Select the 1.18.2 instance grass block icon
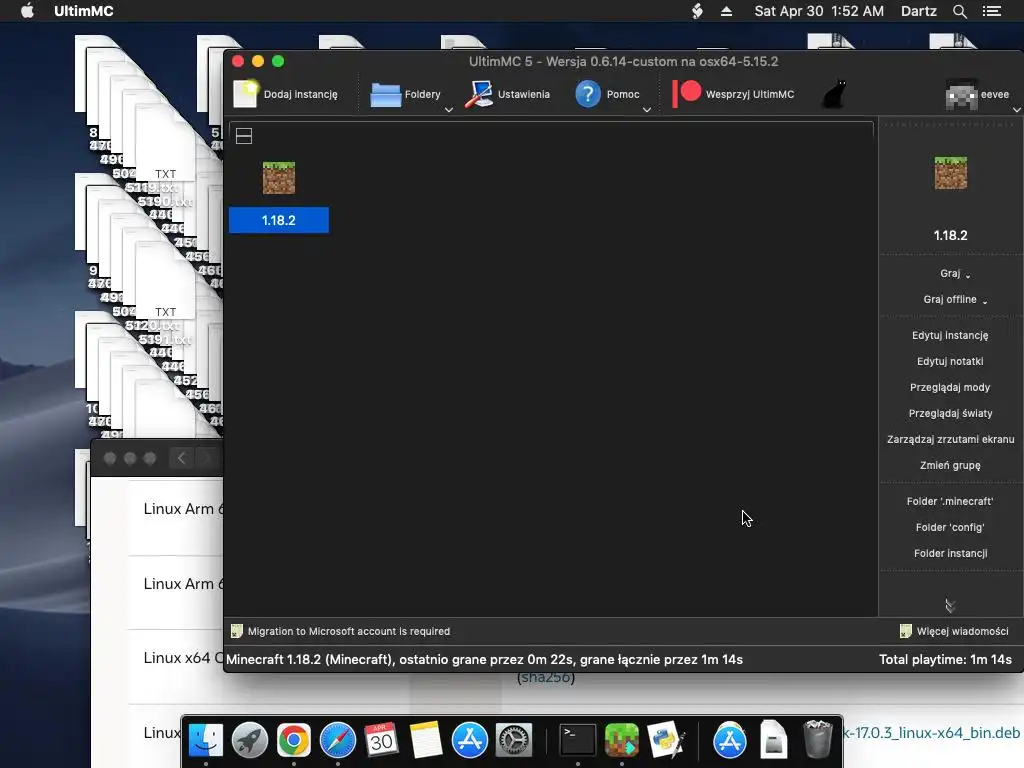 click(x=279, y=178)
